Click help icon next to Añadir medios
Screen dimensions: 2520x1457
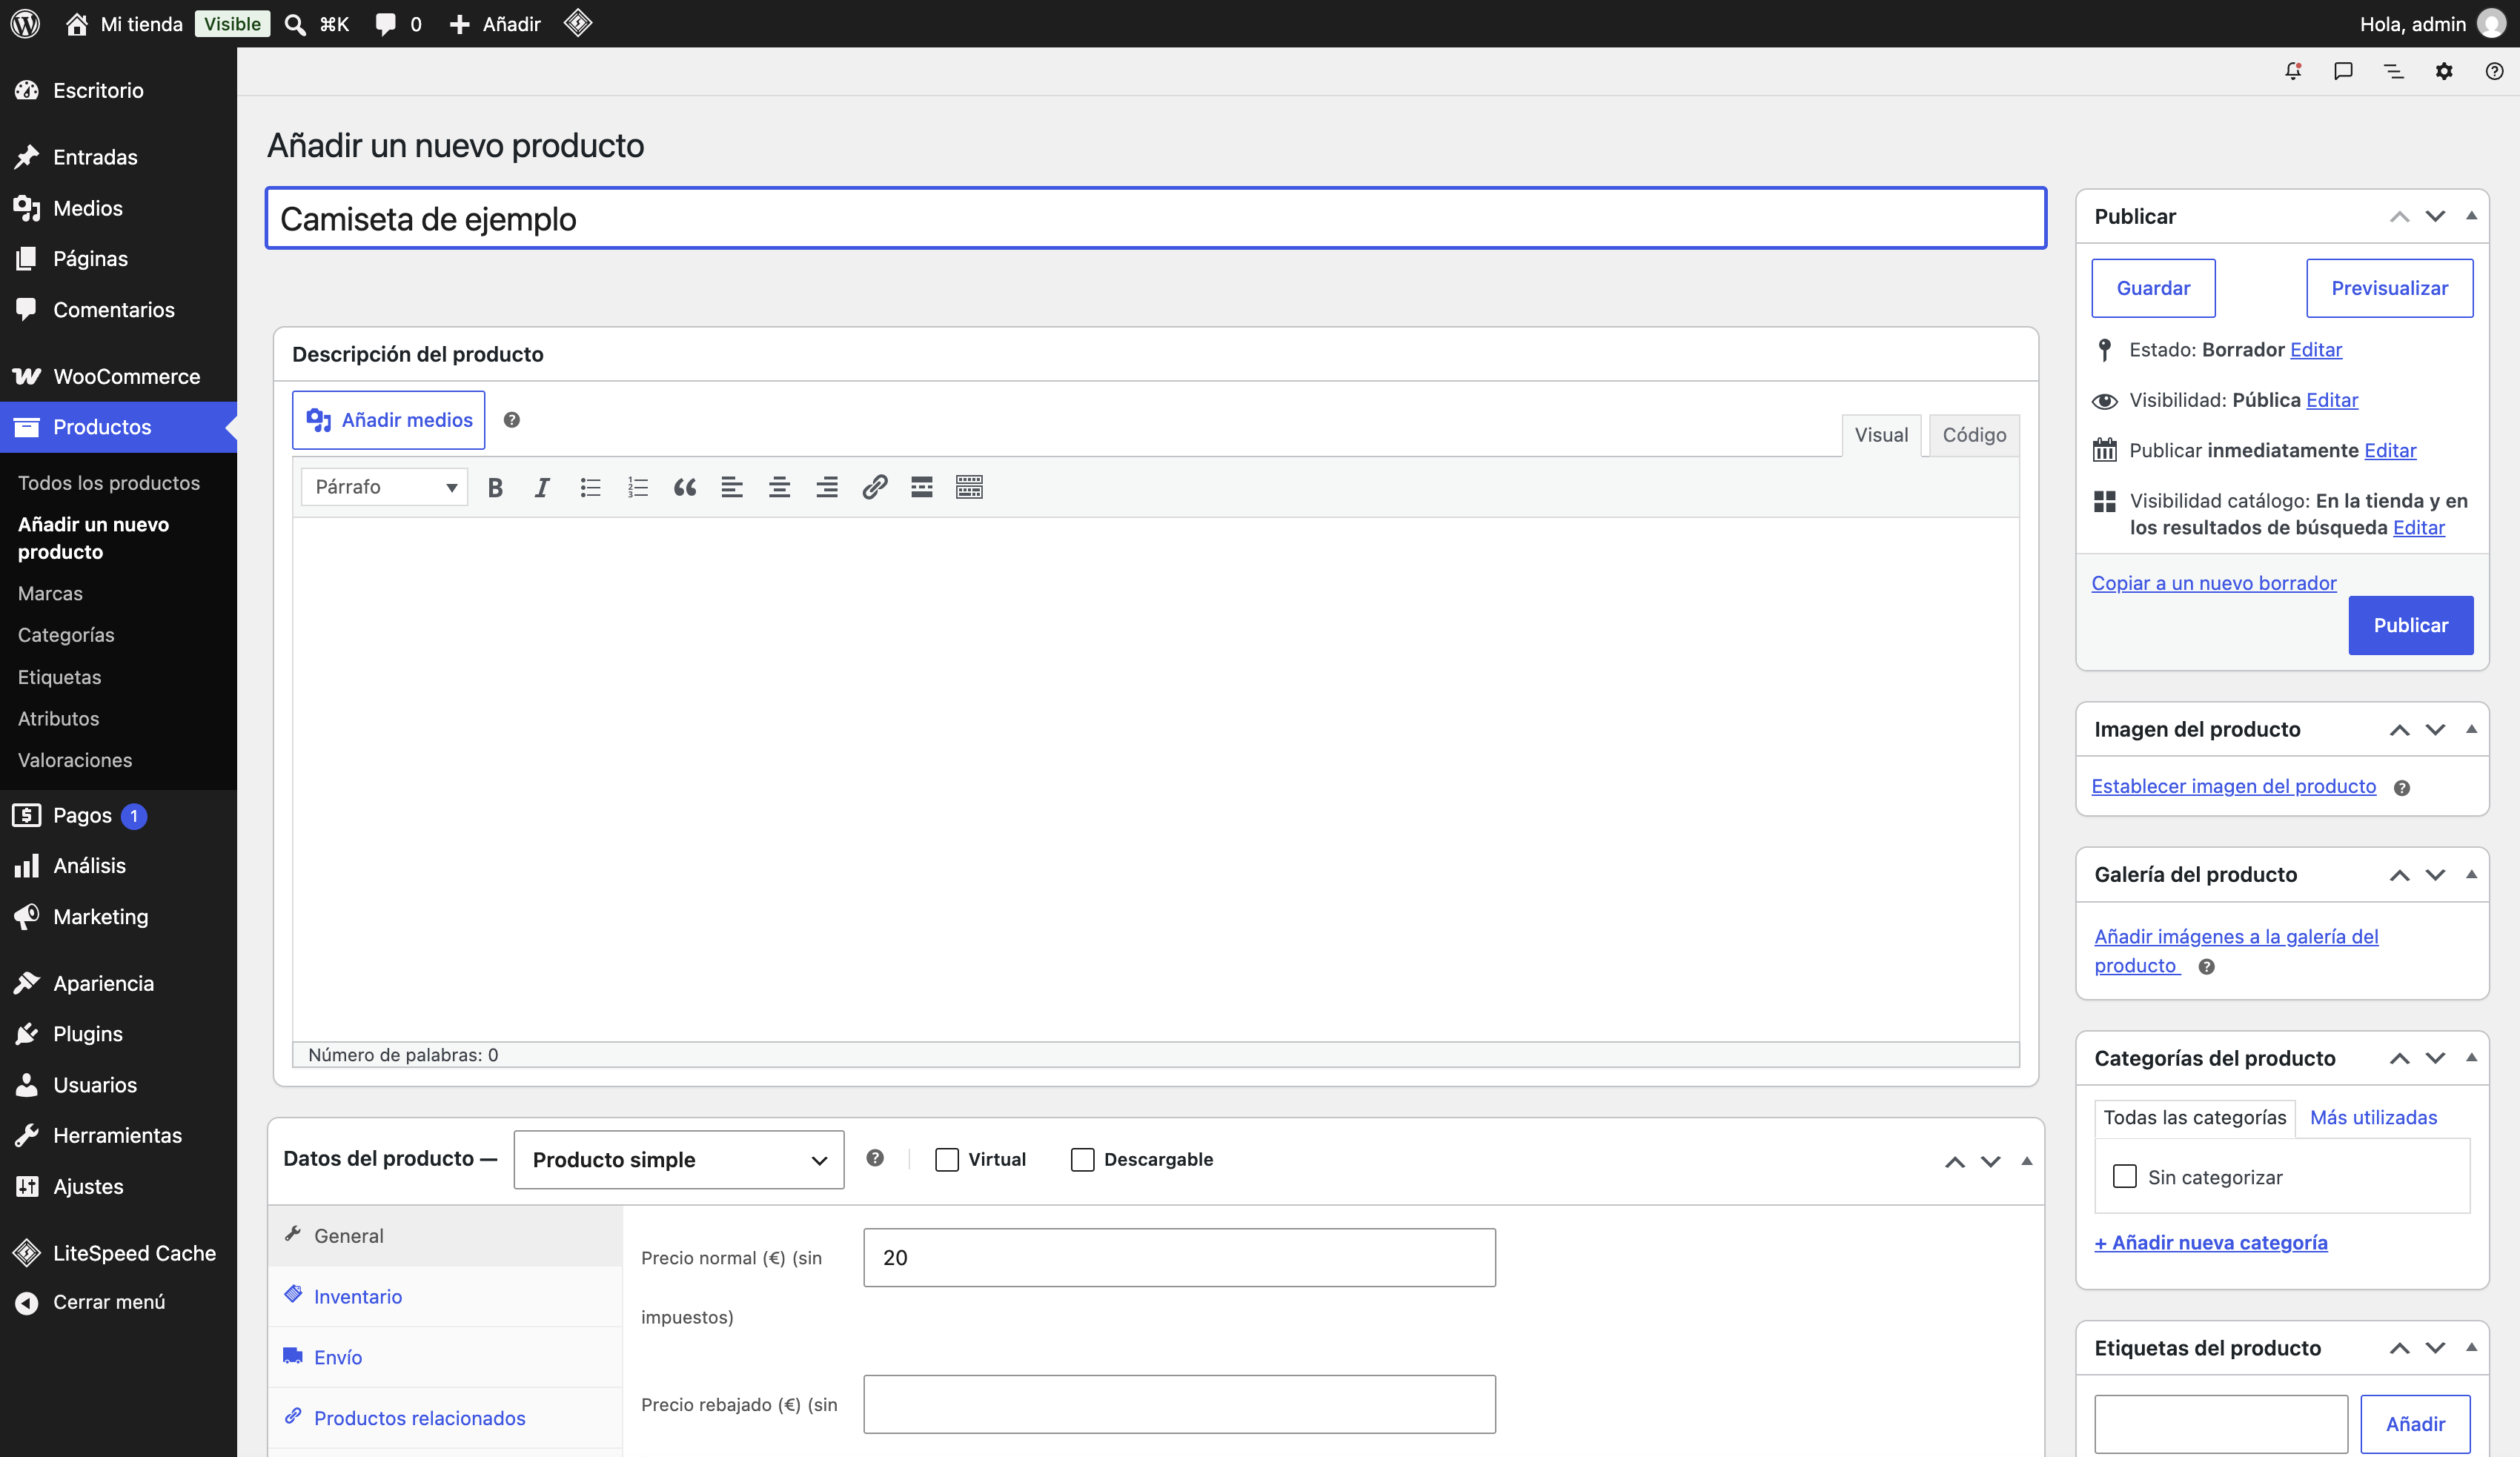coord(511,420)
